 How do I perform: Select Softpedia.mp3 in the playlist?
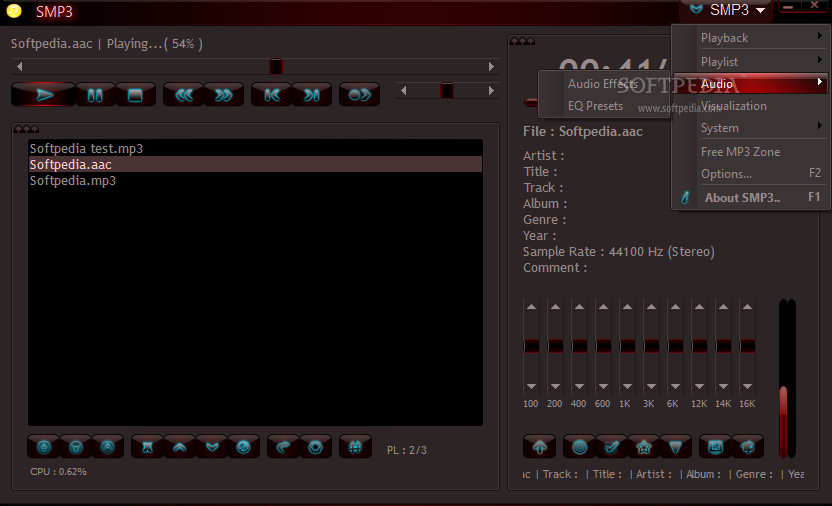[255, 180]
